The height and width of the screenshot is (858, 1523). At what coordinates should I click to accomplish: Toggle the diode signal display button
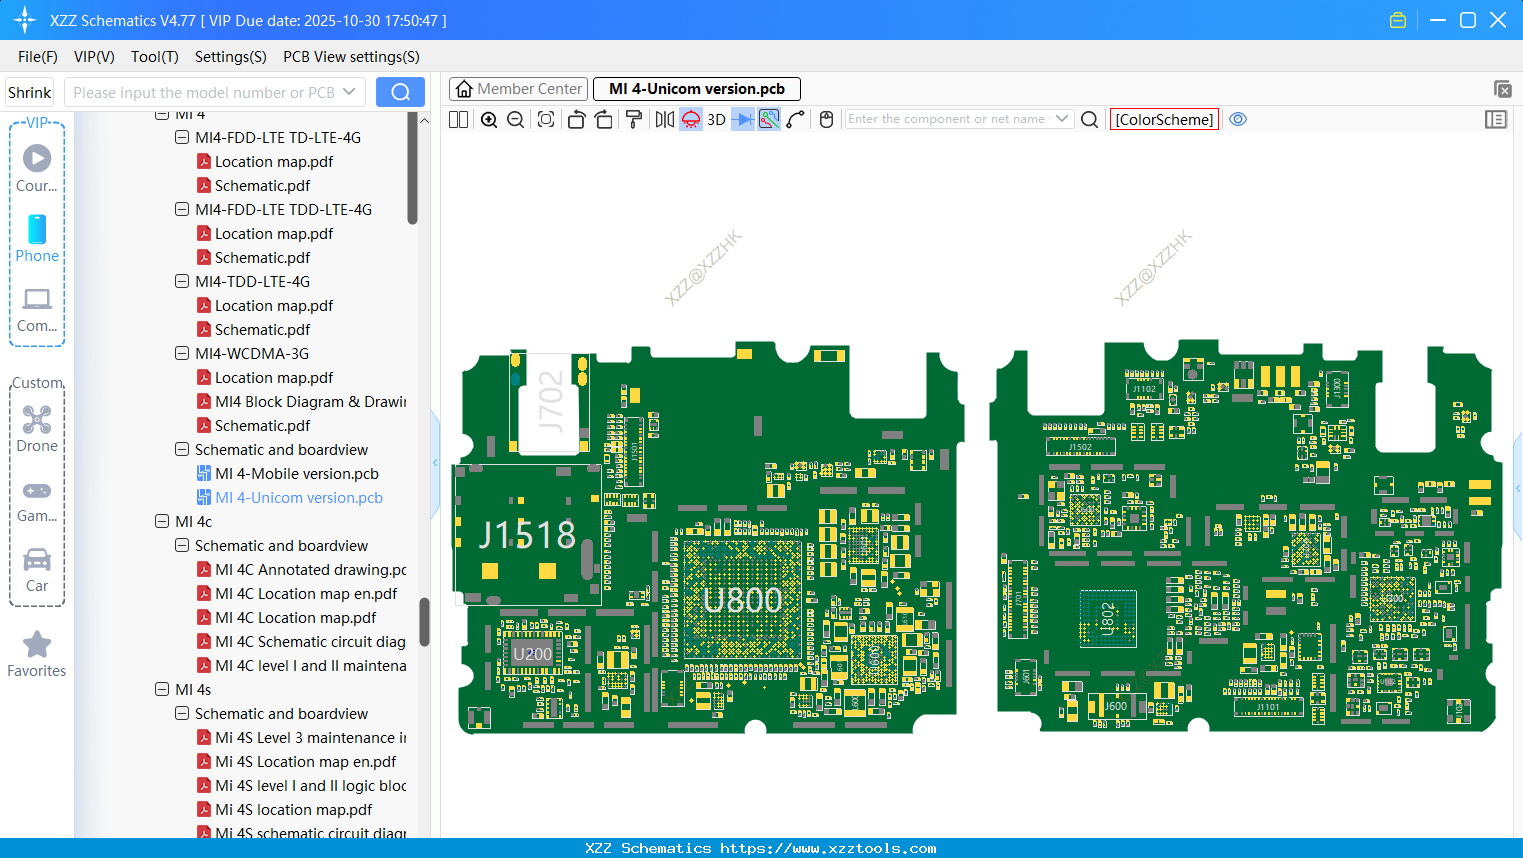tap(743, 120)
